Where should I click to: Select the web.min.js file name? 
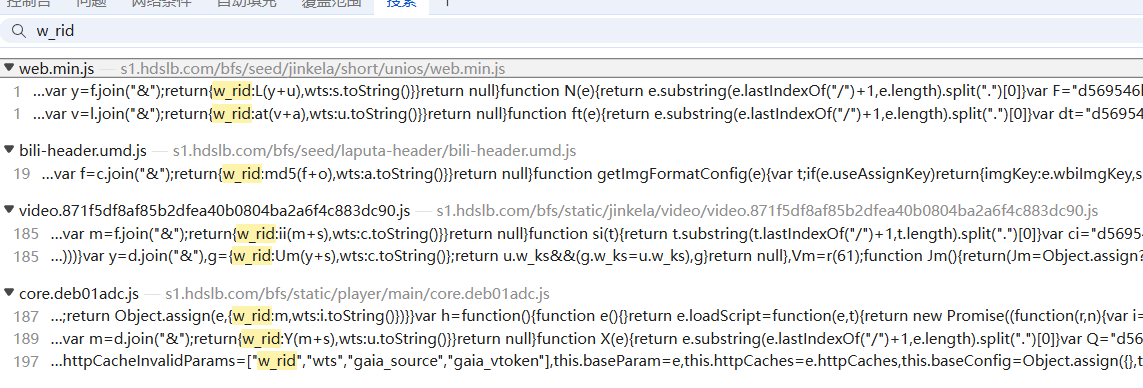pos(56,69)
